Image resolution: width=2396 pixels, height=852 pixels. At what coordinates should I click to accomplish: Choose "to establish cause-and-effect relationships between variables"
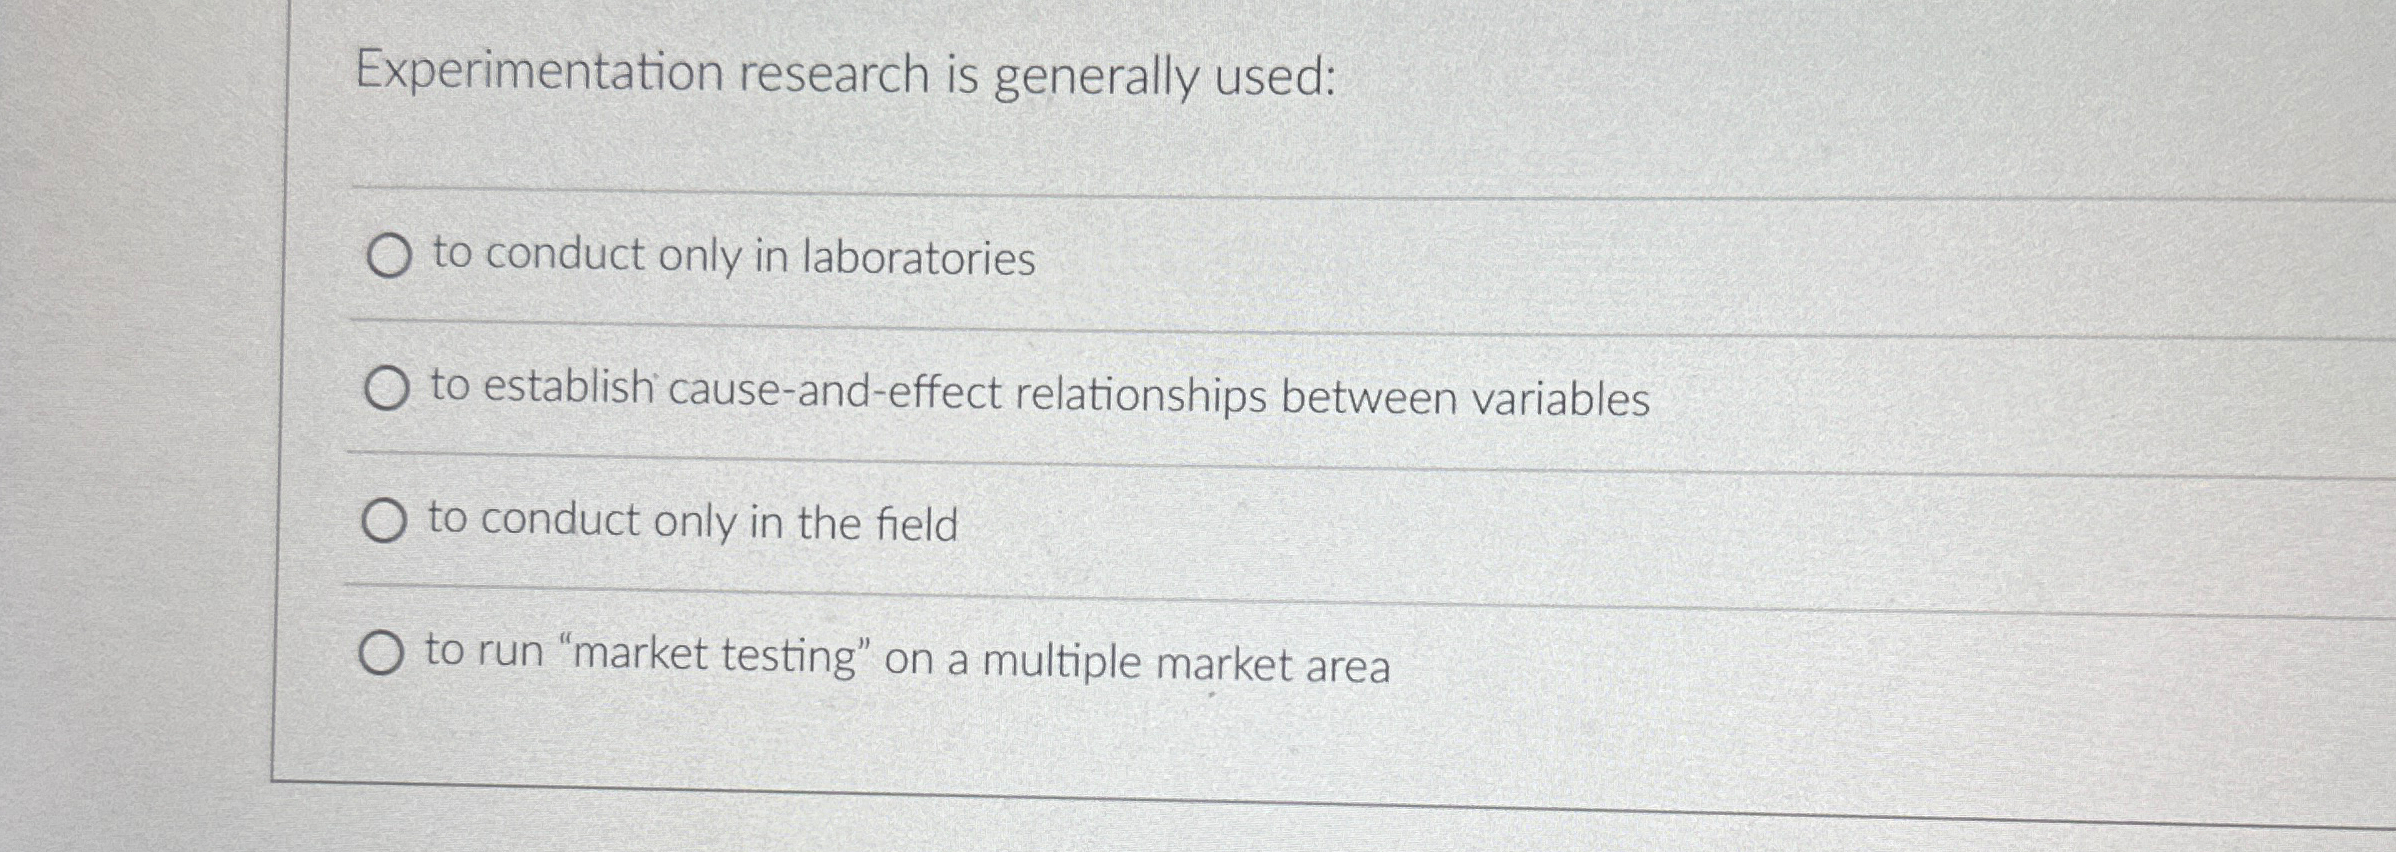388,390
